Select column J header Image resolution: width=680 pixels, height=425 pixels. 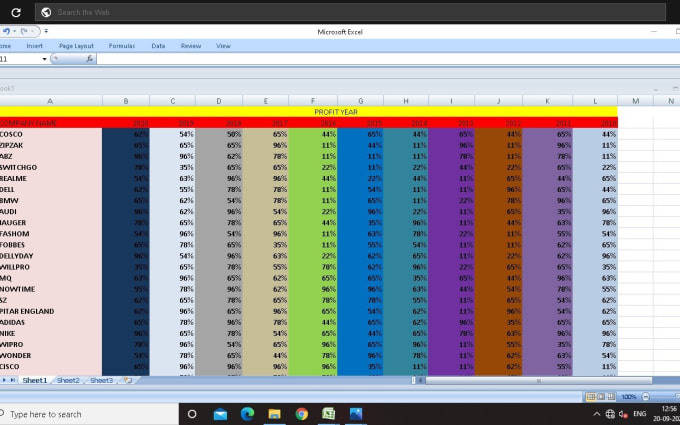point(499,101)
